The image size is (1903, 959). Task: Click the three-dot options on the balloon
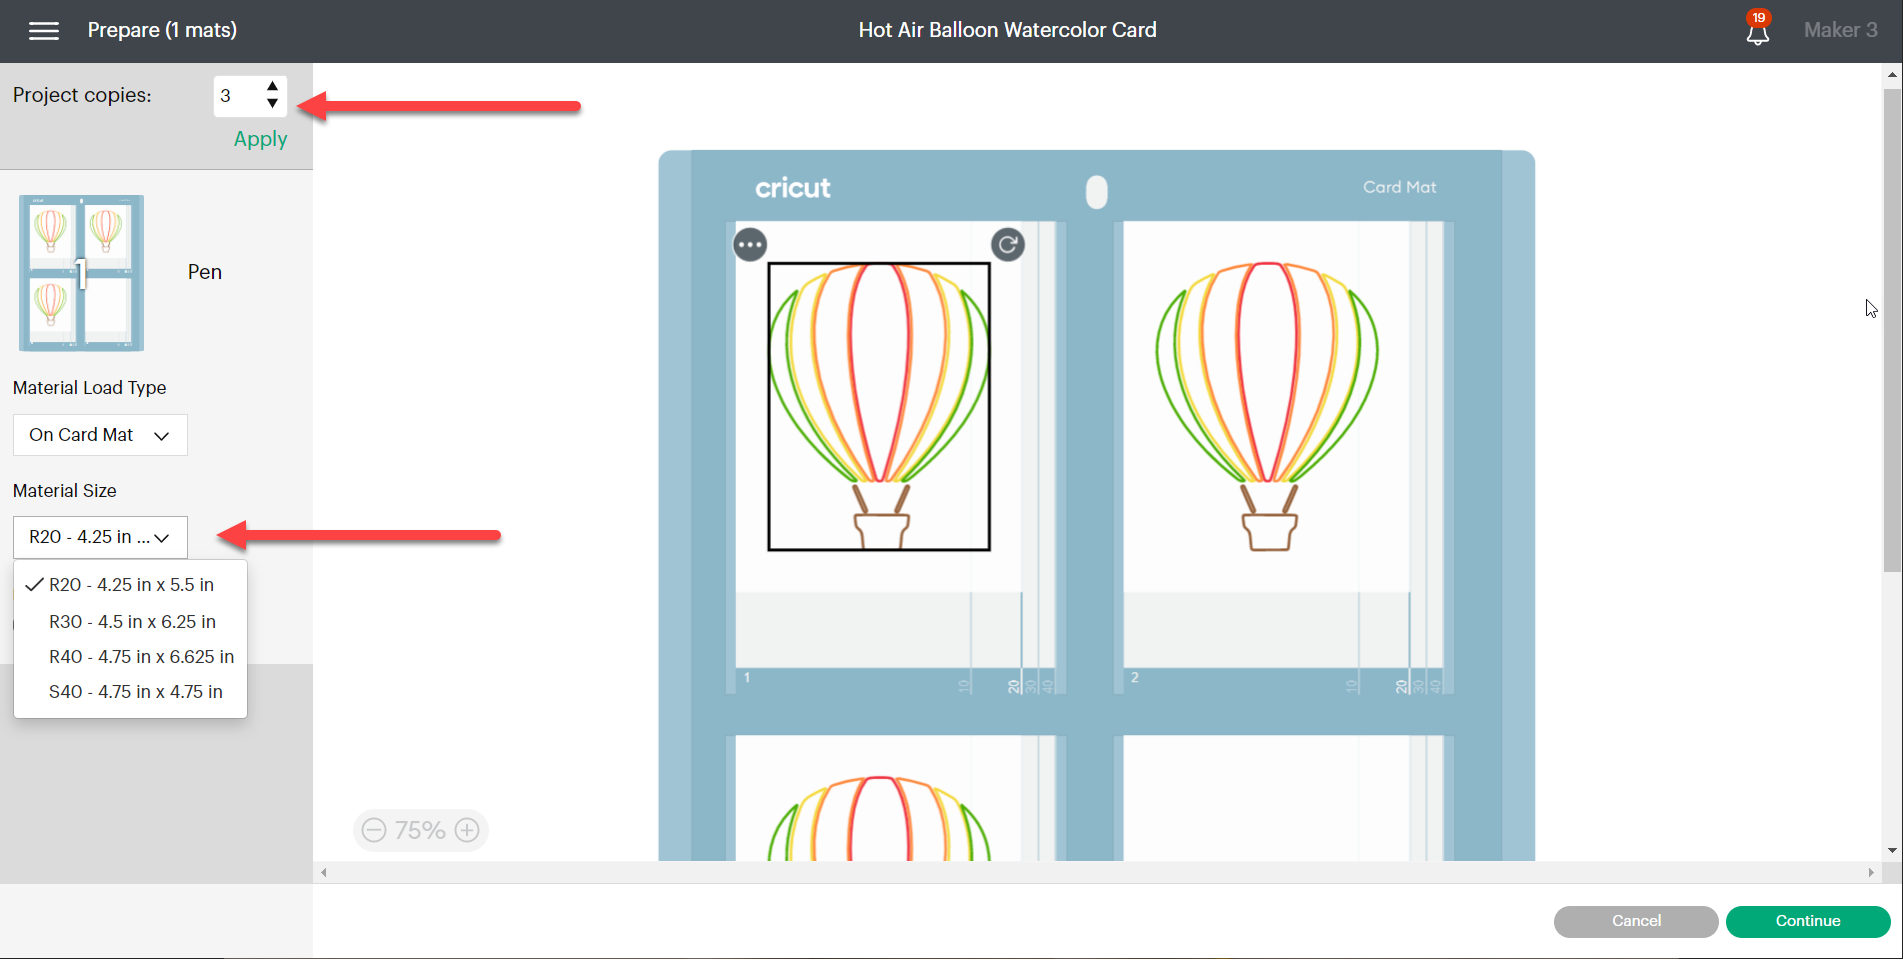(x=750, y=245)
